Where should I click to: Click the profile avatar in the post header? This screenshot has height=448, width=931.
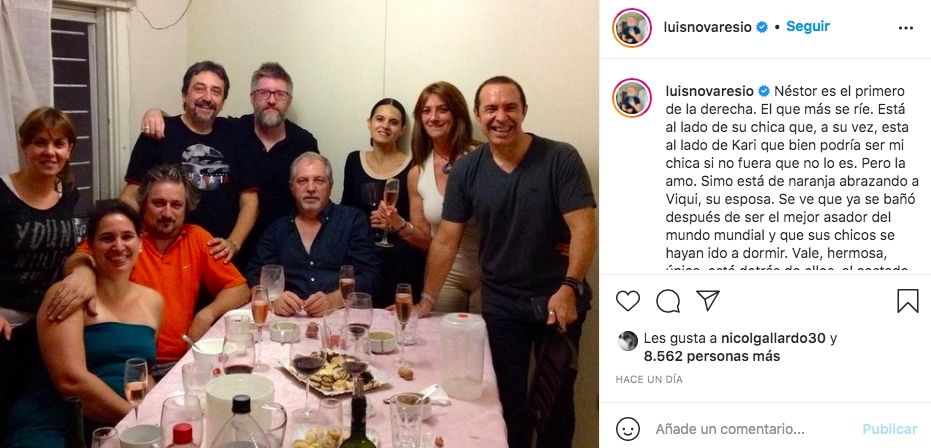(632, 27)
